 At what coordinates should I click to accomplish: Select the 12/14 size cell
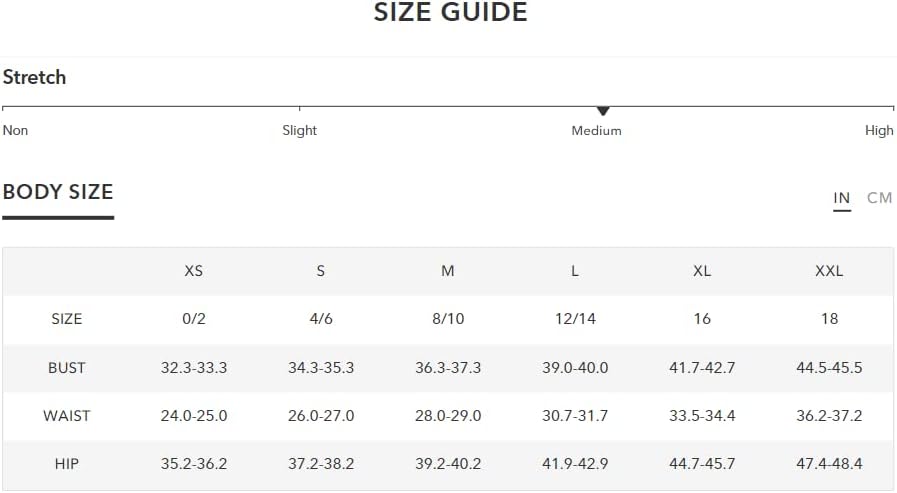575,319
